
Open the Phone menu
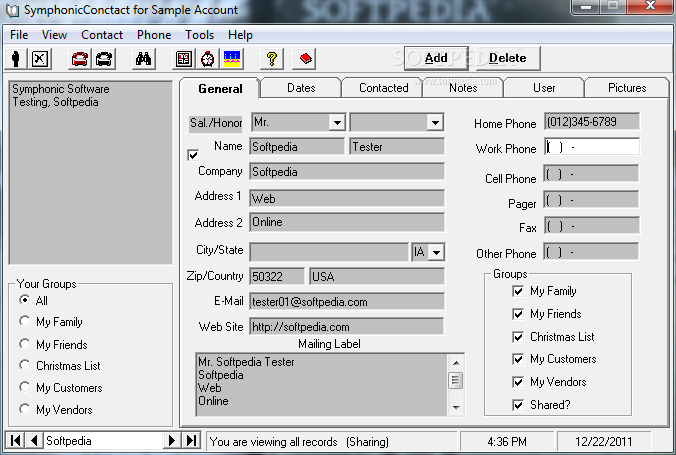point(154,35)
